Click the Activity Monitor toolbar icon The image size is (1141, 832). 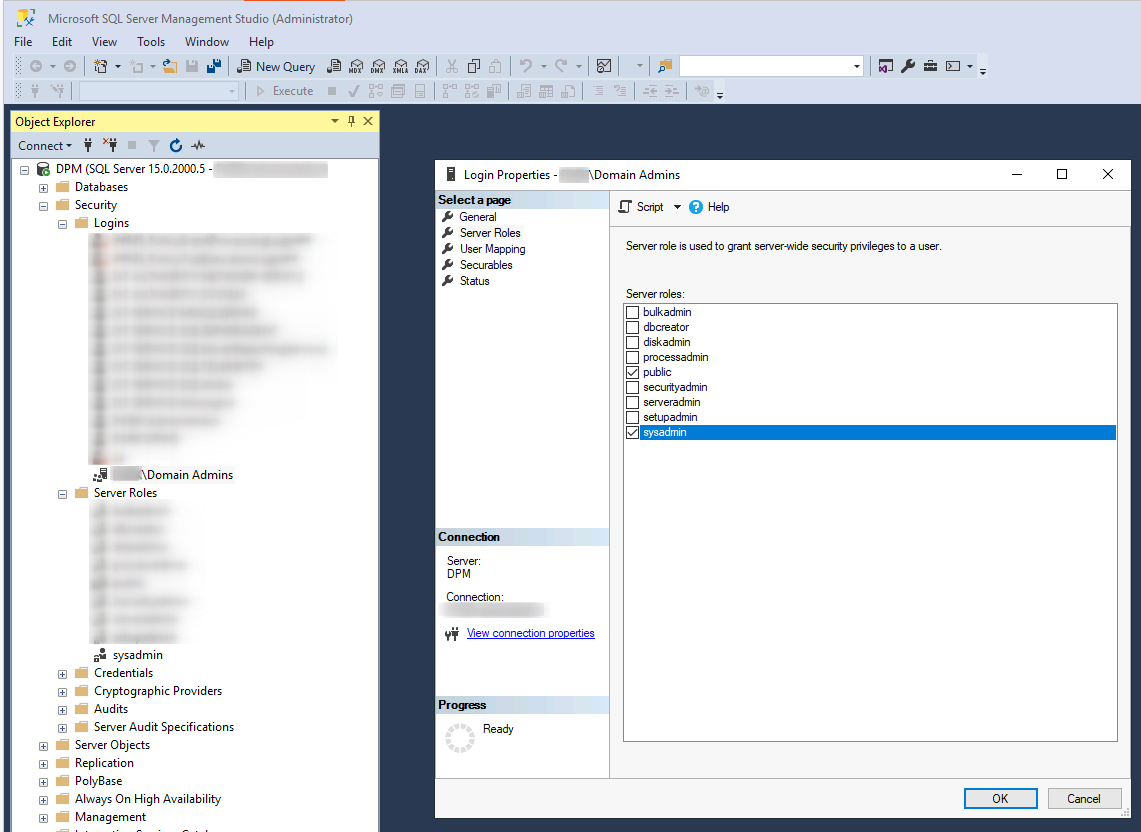pos(603,66)
